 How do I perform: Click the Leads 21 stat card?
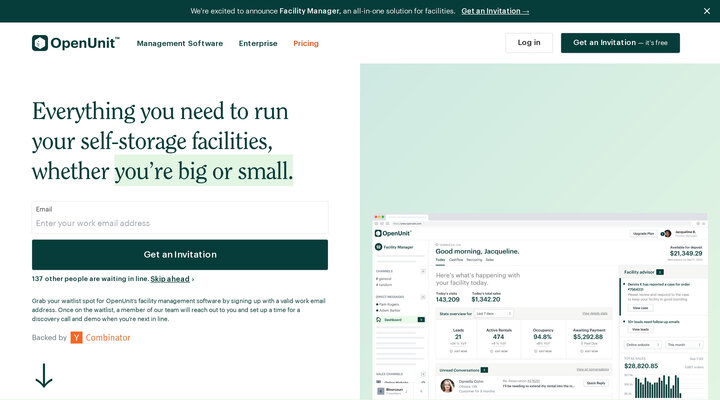tap(458, 340)
